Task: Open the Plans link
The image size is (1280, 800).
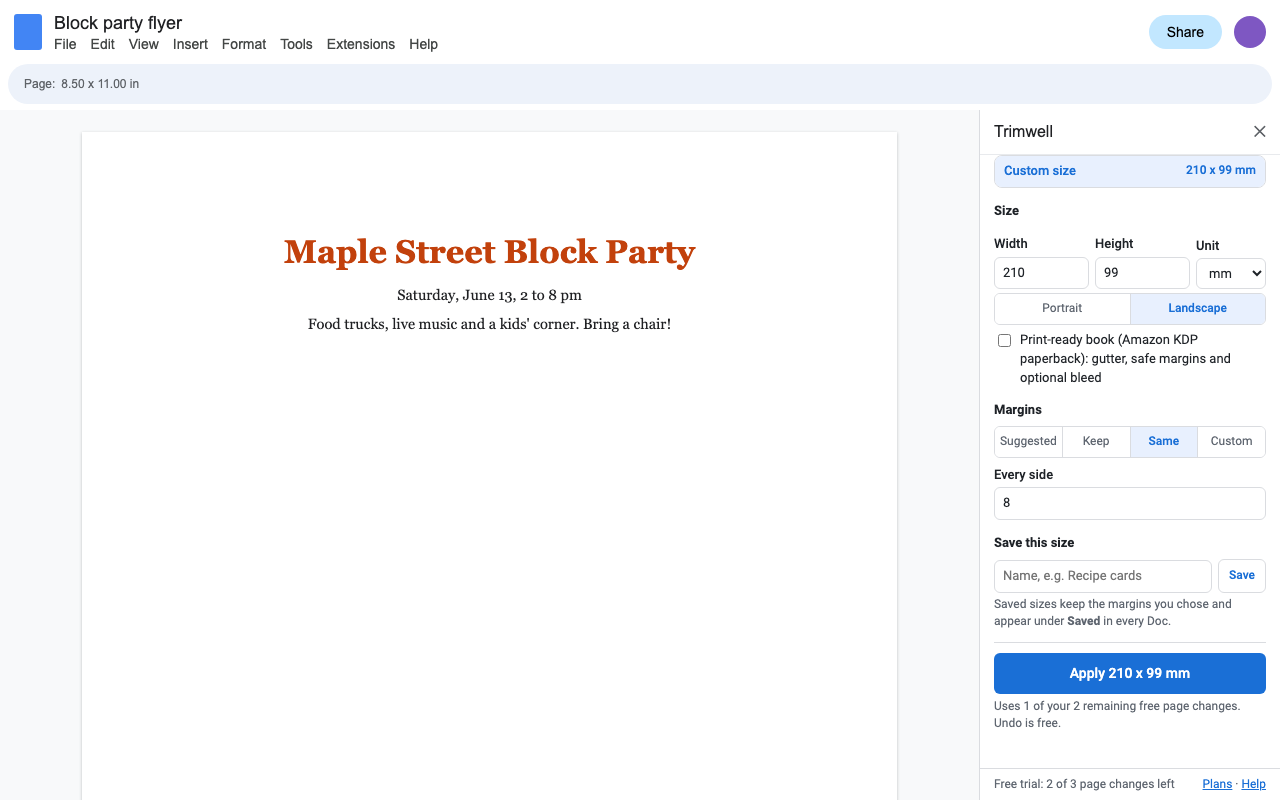Action: (1217, 784)
